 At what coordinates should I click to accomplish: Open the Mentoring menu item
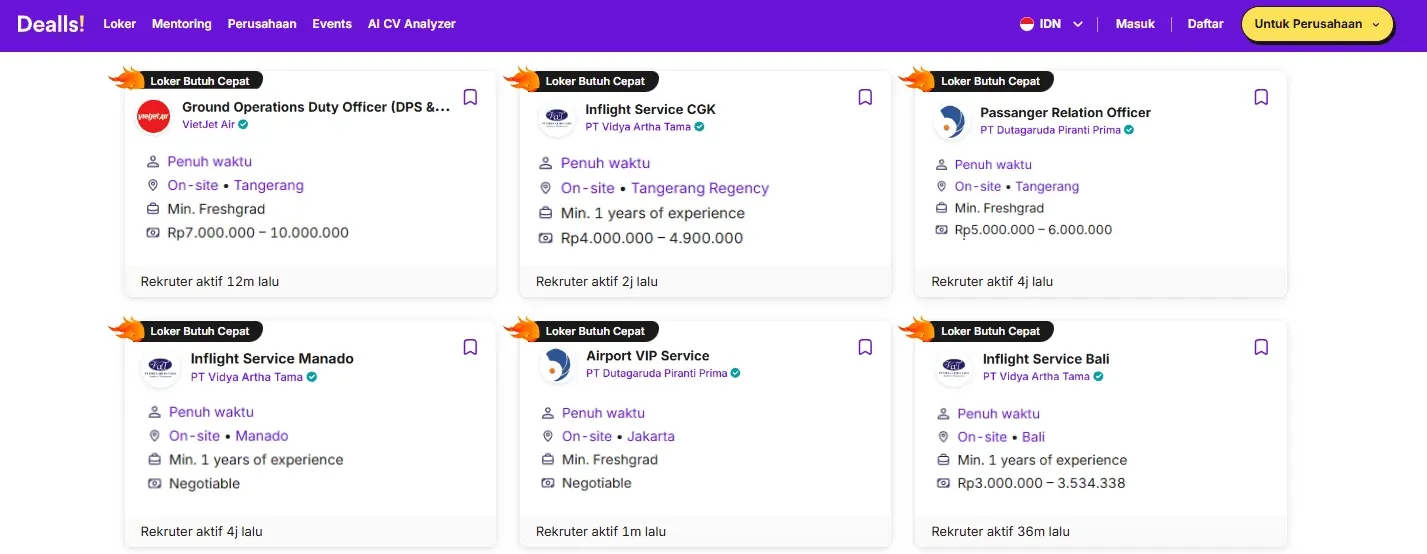[182, 24]
